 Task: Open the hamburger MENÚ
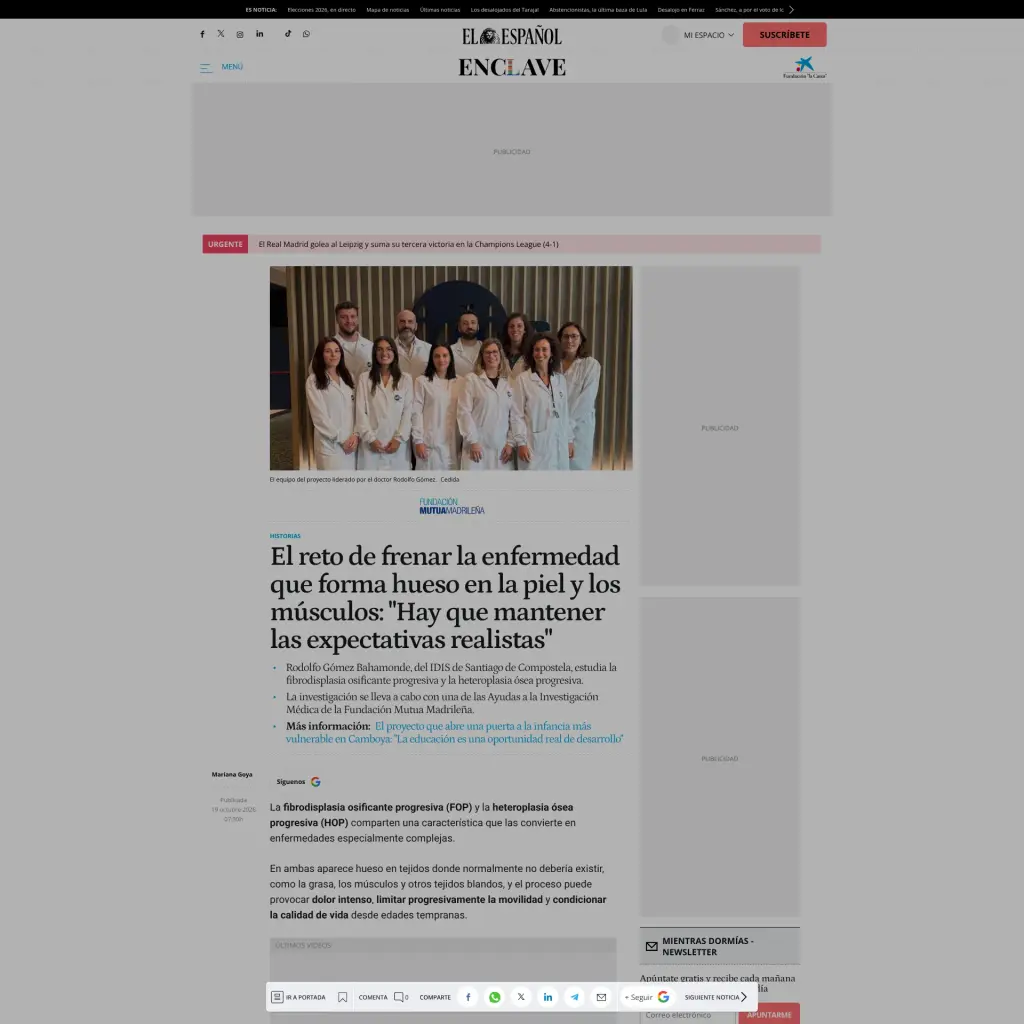[x=221, y=67]
